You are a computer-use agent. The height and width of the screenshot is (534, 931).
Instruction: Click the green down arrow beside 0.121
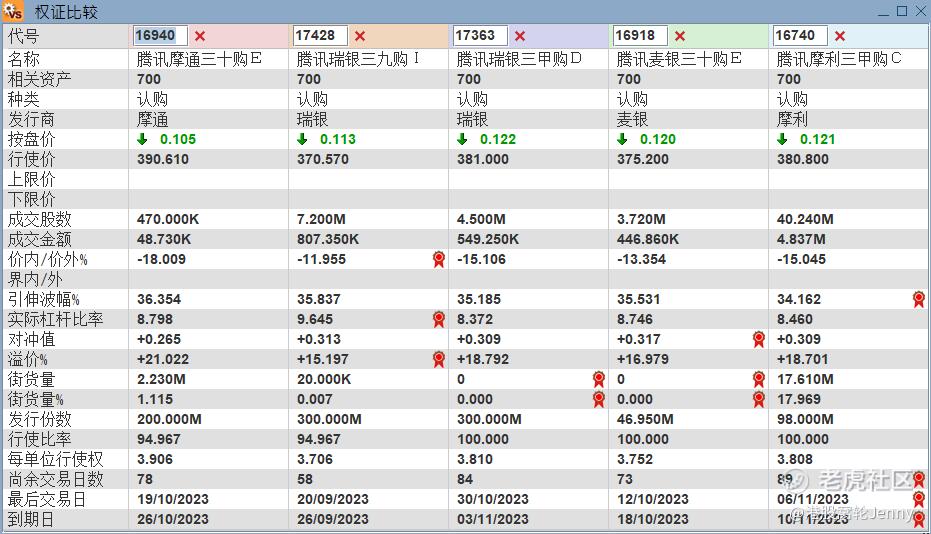tap(782, 140)
